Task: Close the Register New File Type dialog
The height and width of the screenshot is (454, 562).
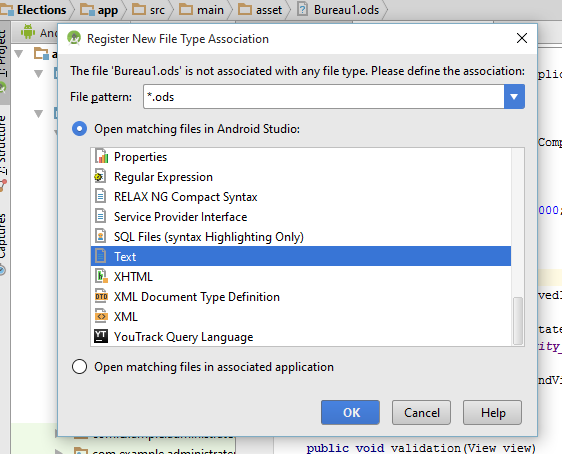Action: click(x=521, y=38)
